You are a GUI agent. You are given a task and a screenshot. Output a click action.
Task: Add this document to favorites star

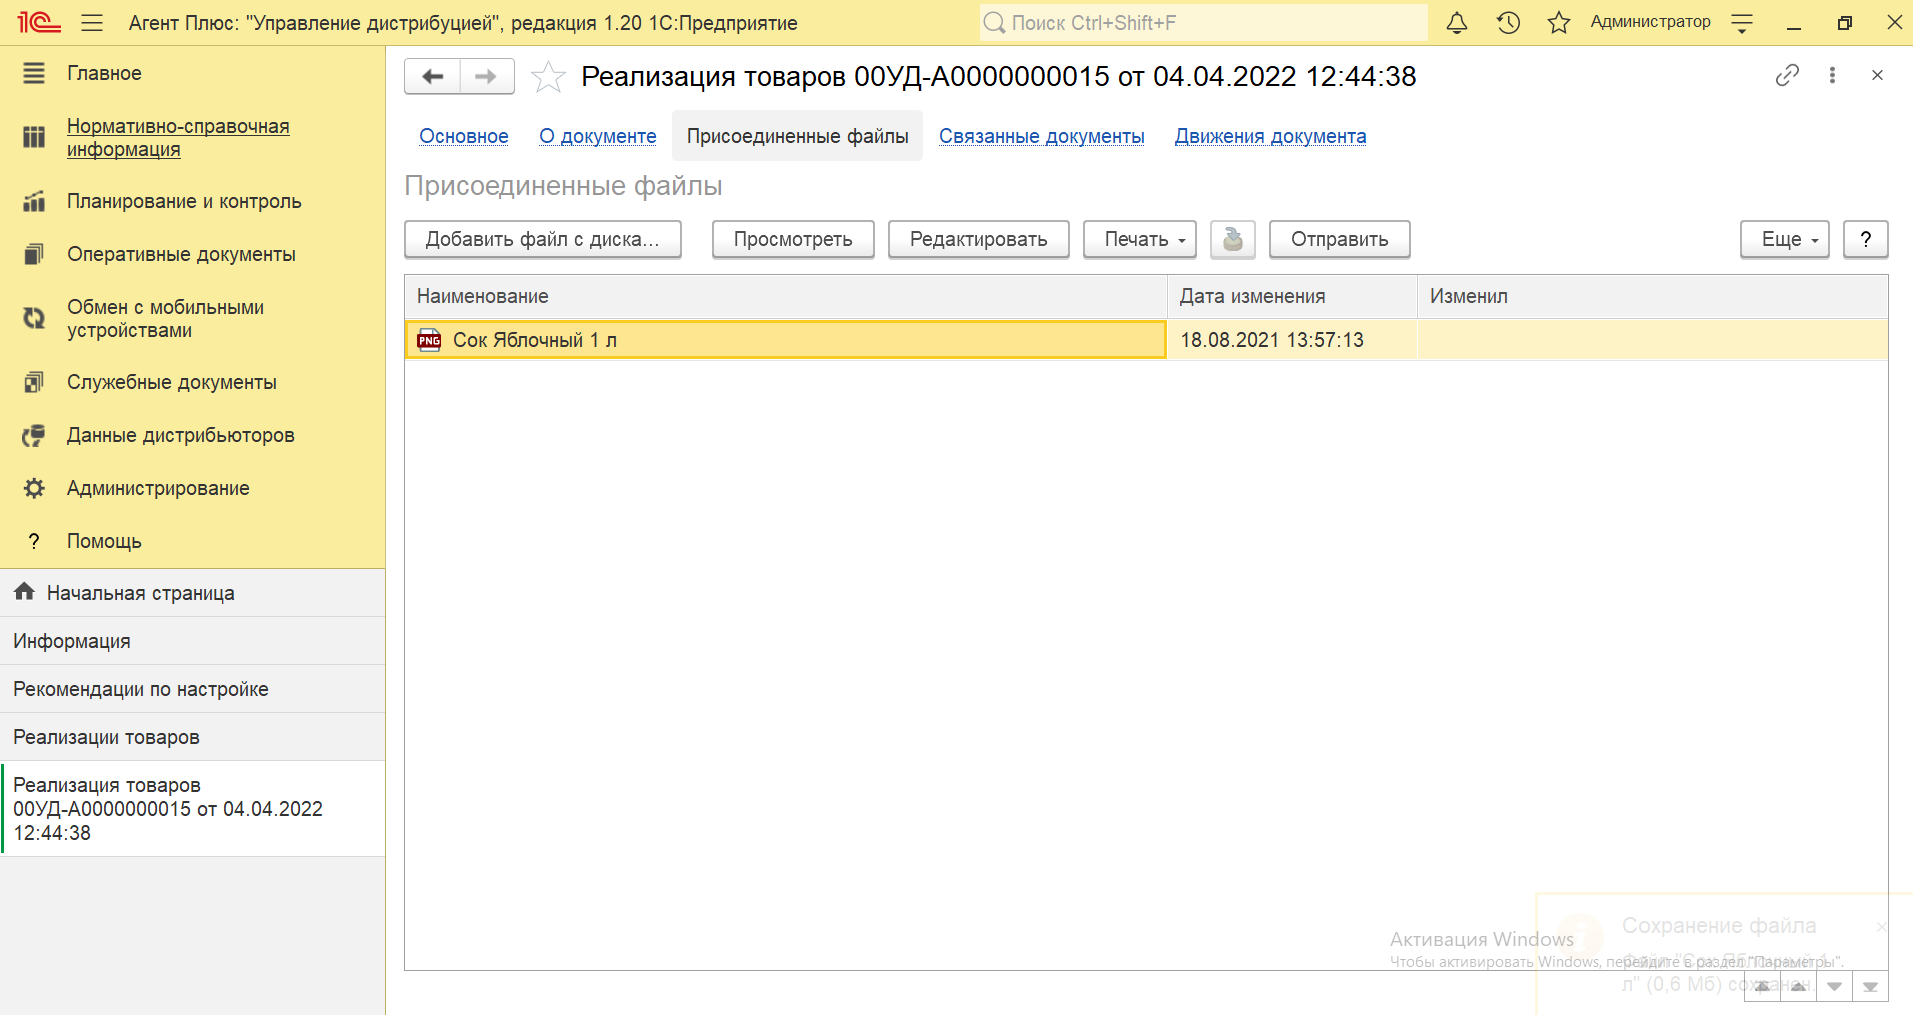(x=548, y=77)
